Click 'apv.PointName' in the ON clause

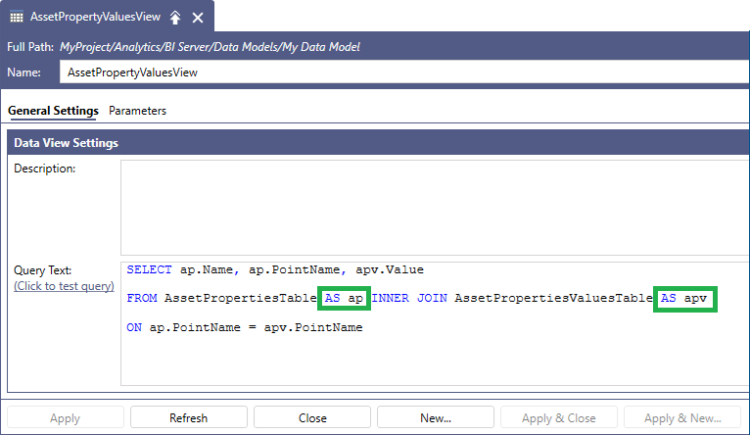click(313, 327)
